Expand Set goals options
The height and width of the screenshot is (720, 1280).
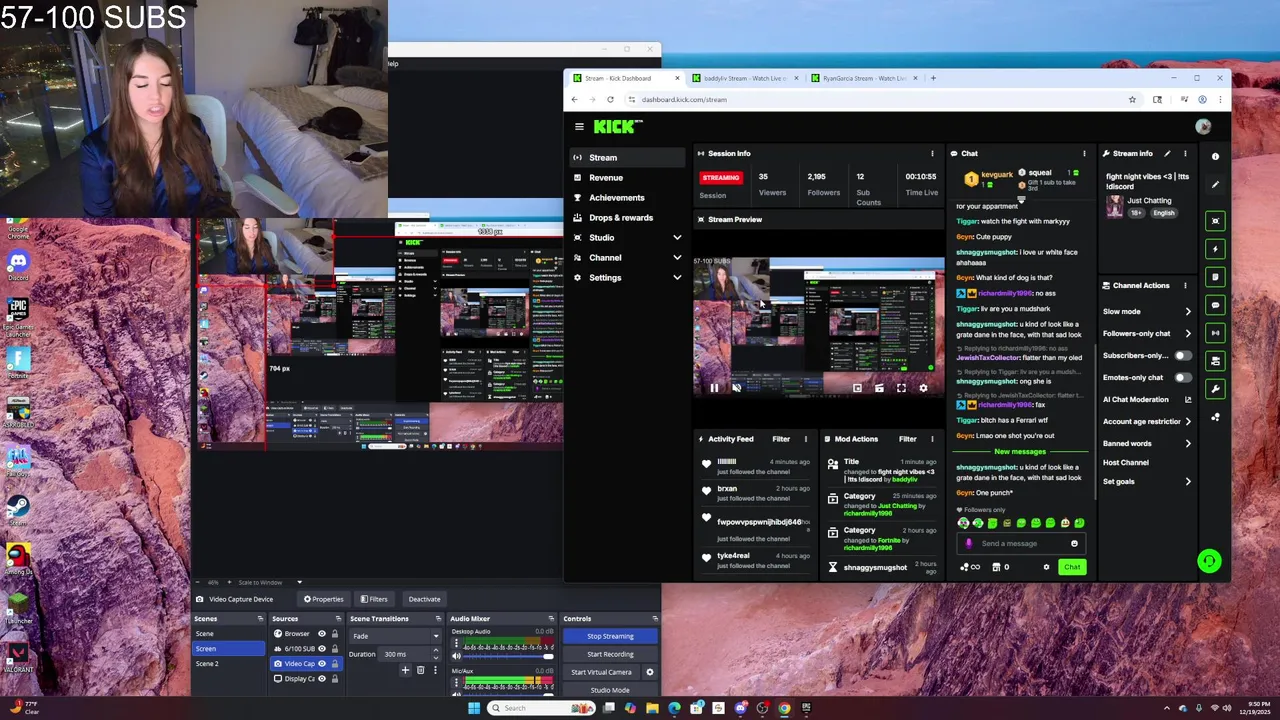[1187, 481]
